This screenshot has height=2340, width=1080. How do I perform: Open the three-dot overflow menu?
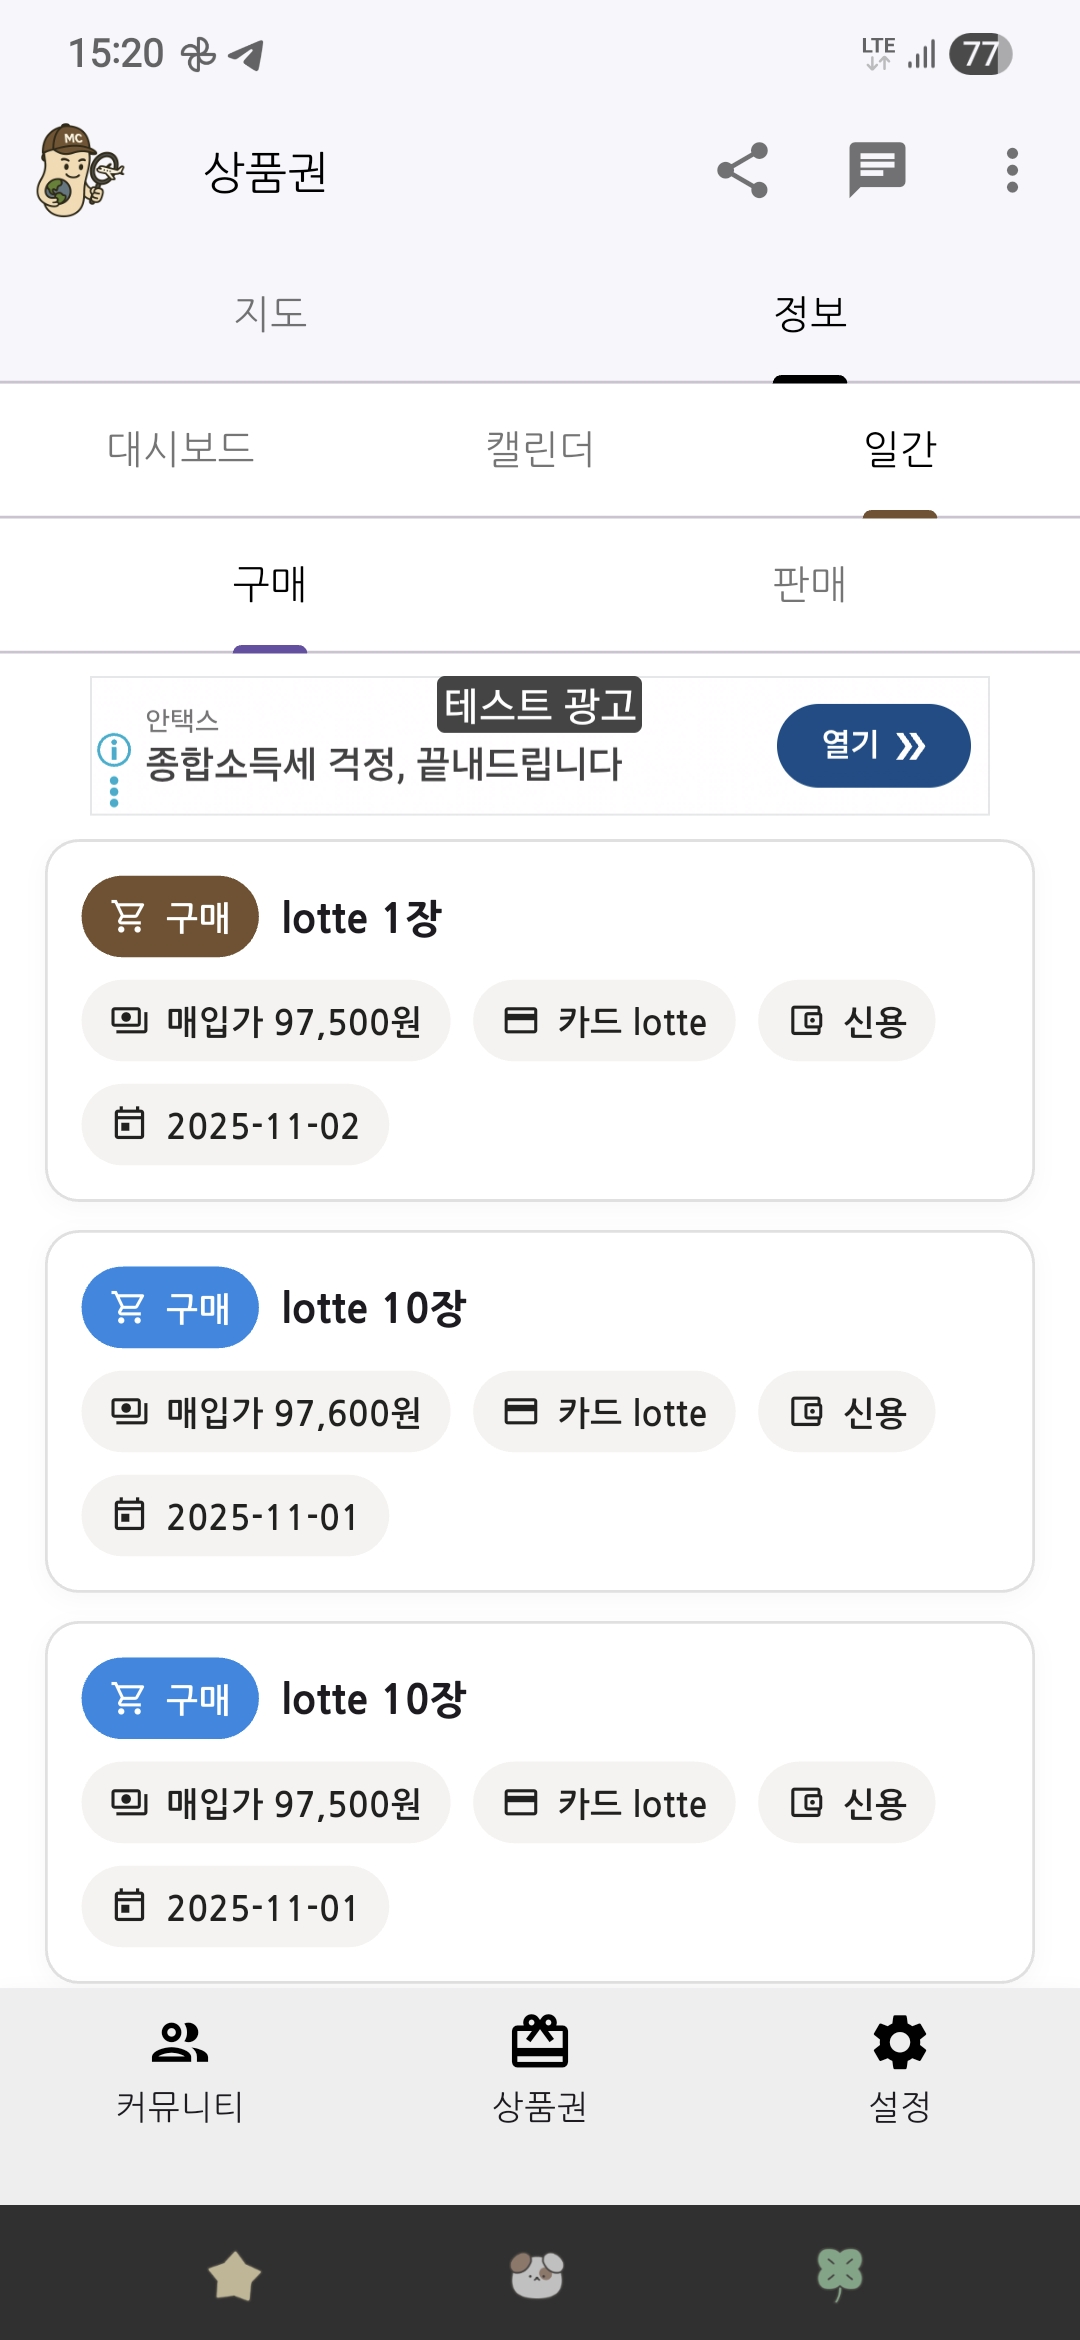[x=1012, y=170]
